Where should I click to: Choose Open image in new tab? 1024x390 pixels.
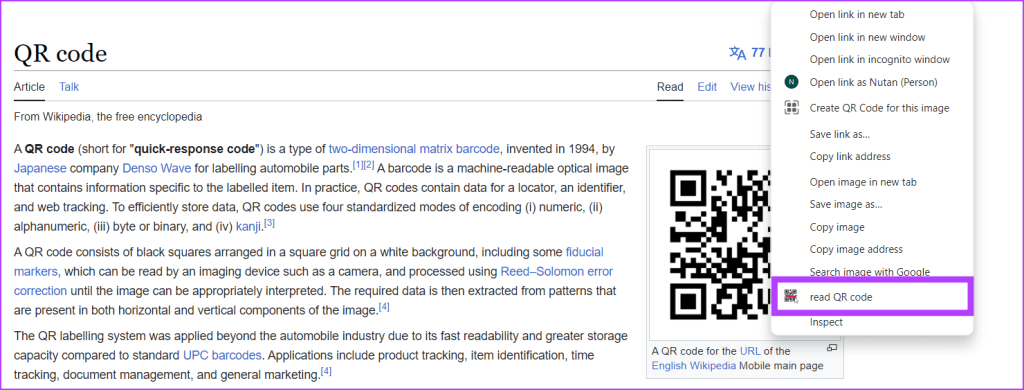(x=863, y=182)
